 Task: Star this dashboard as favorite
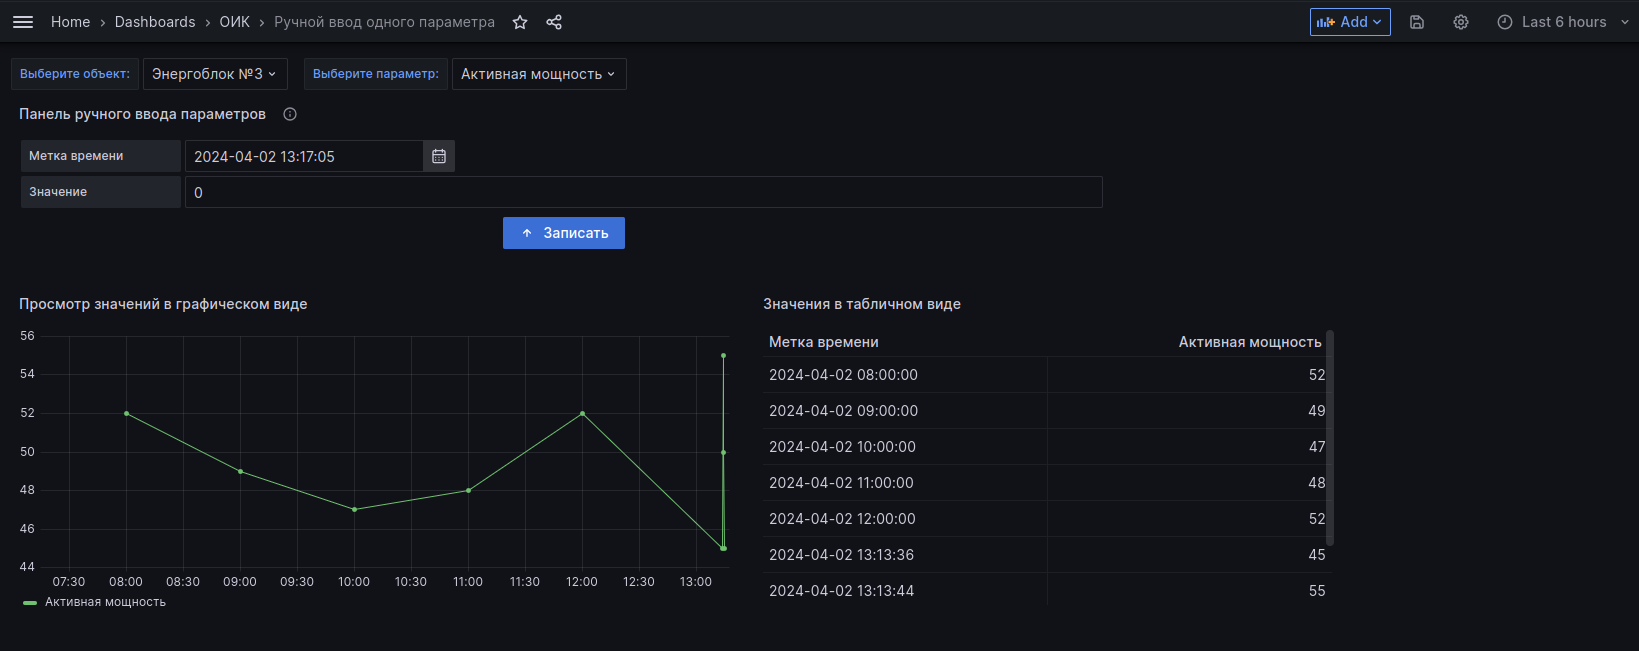pyautogui.click(x=520, y=22)
